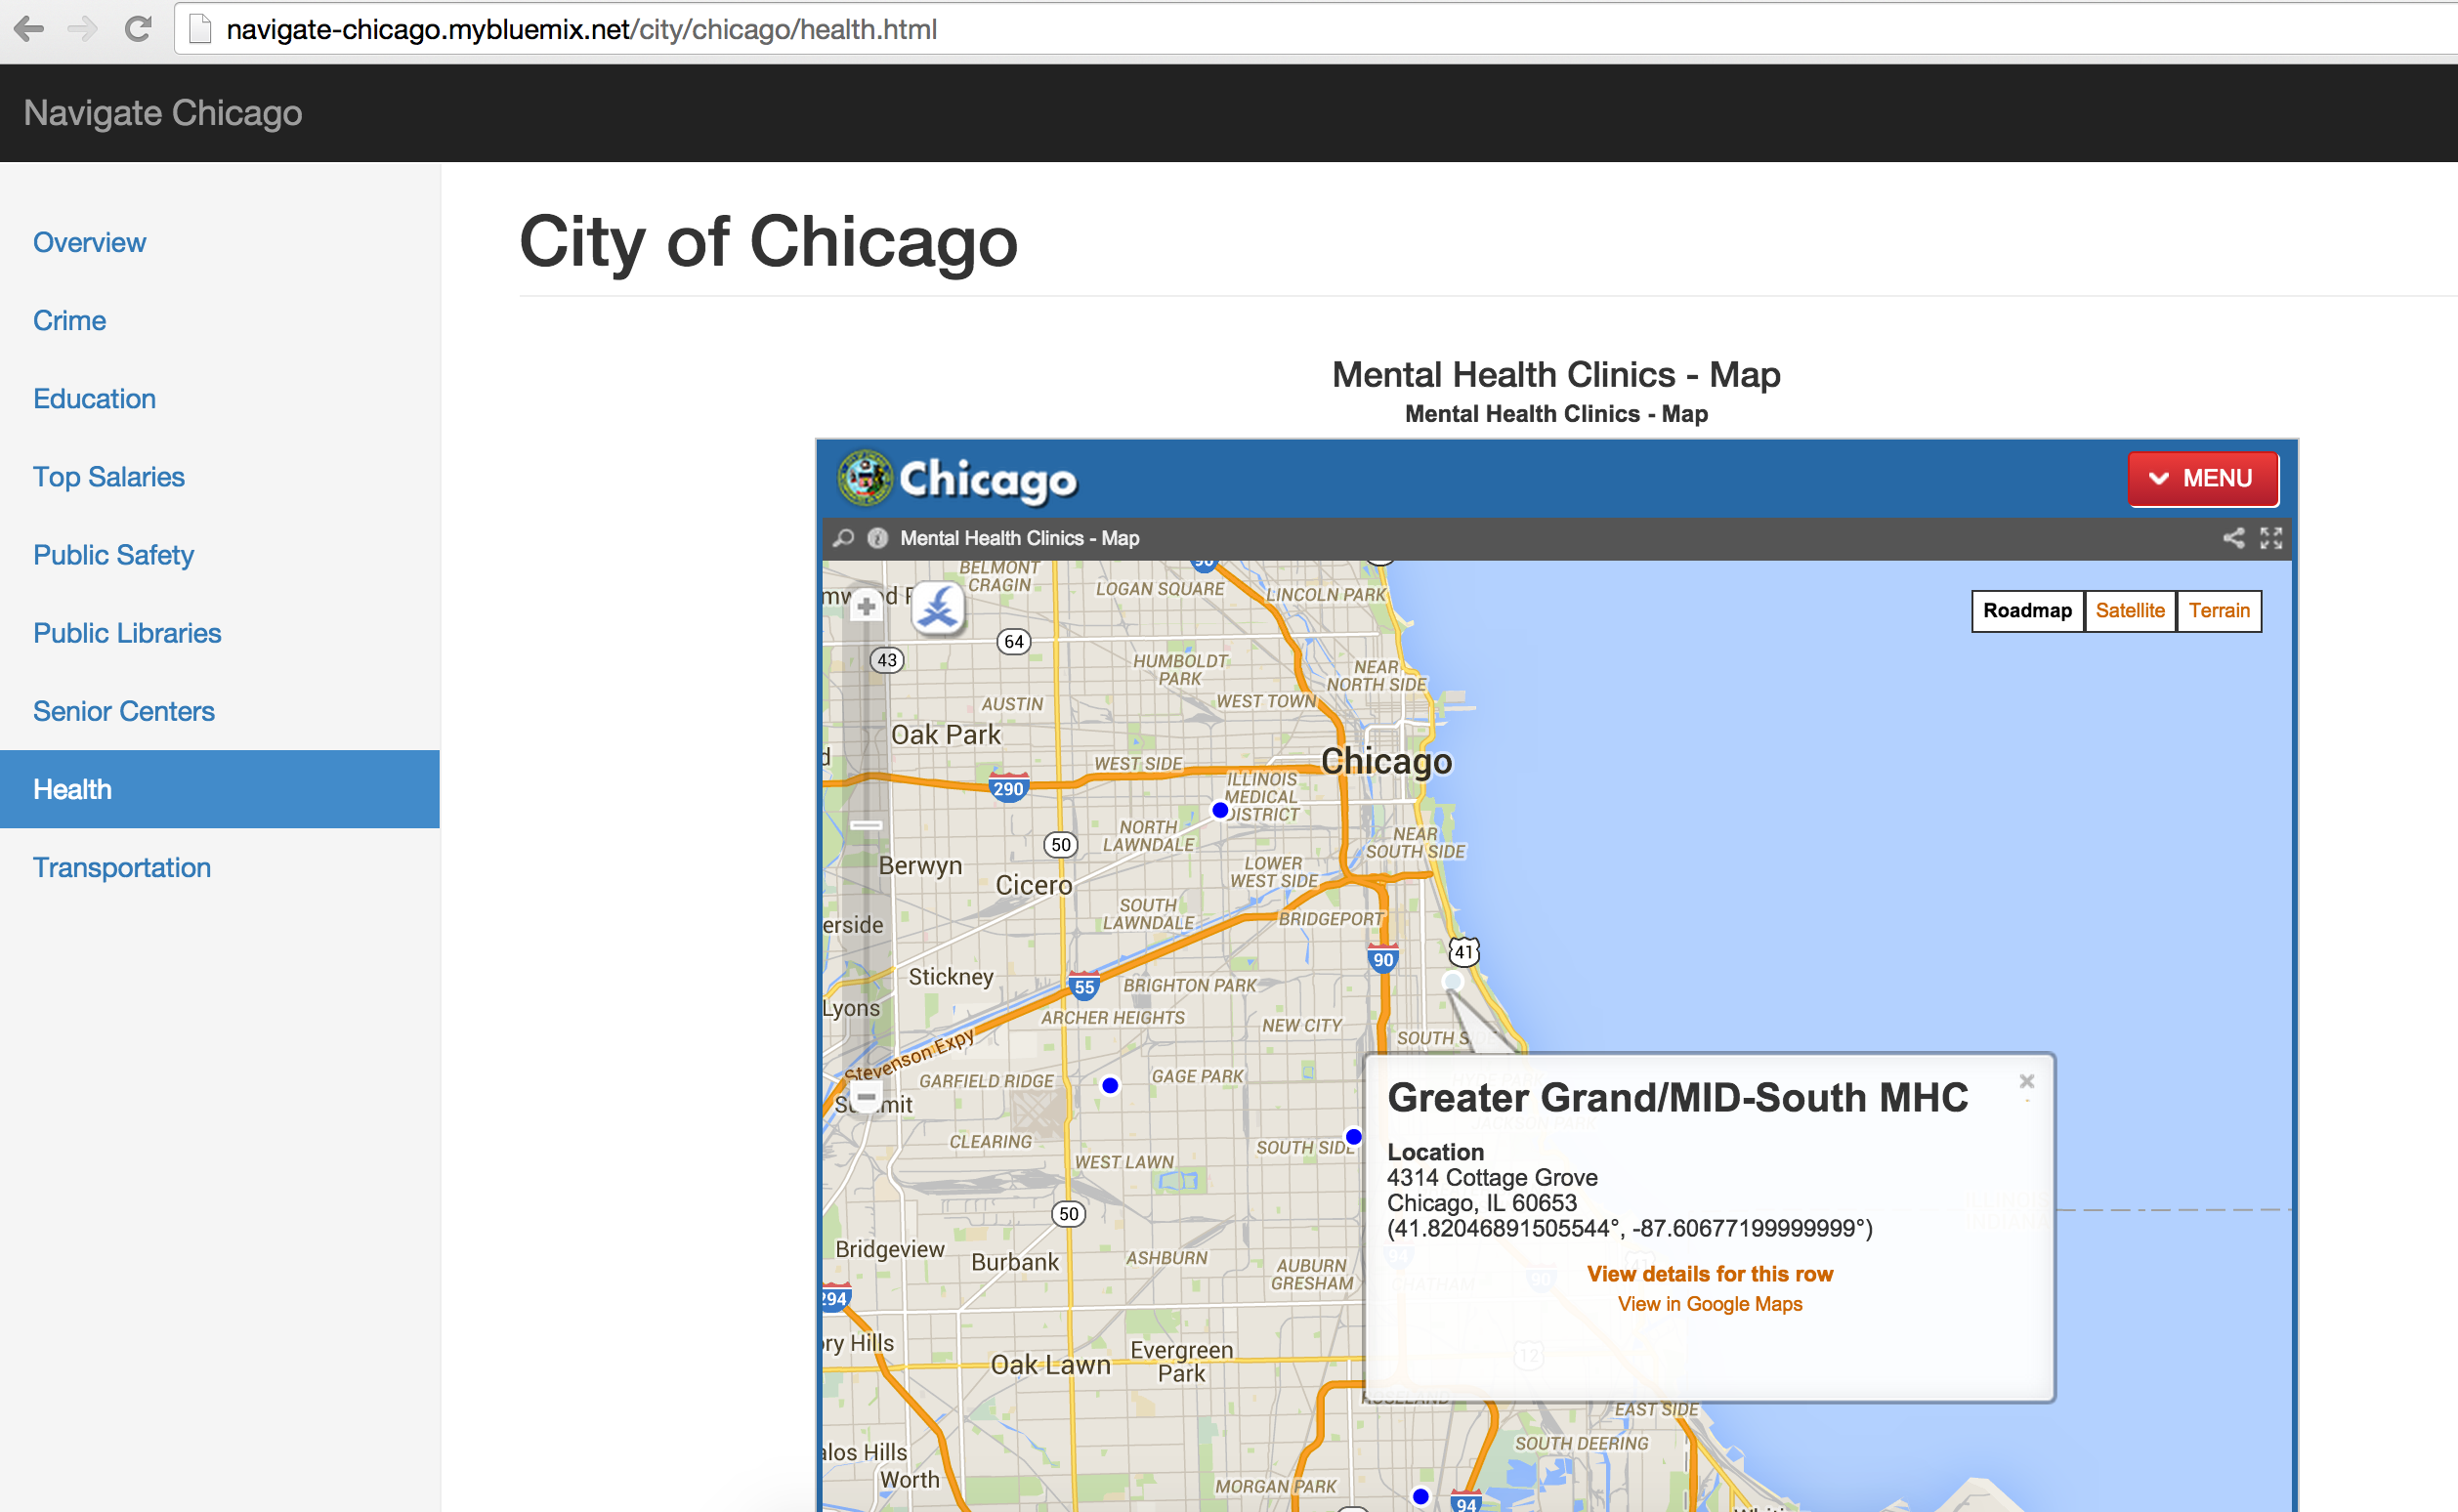
Task: Switch map to Satellite view
Action: click(x=2129, y=611)
